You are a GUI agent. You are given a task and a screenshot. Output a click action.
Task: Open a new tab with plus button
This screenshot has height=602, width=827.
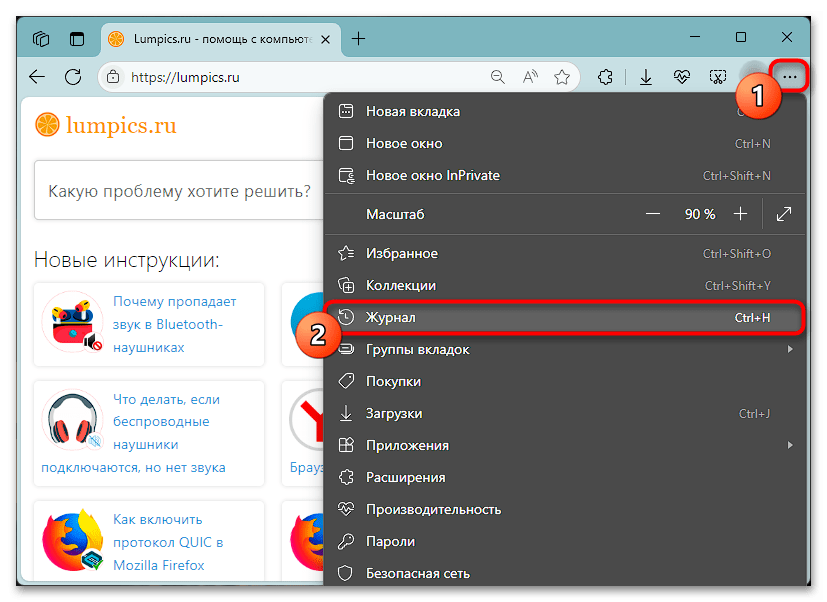click(358, 38)
